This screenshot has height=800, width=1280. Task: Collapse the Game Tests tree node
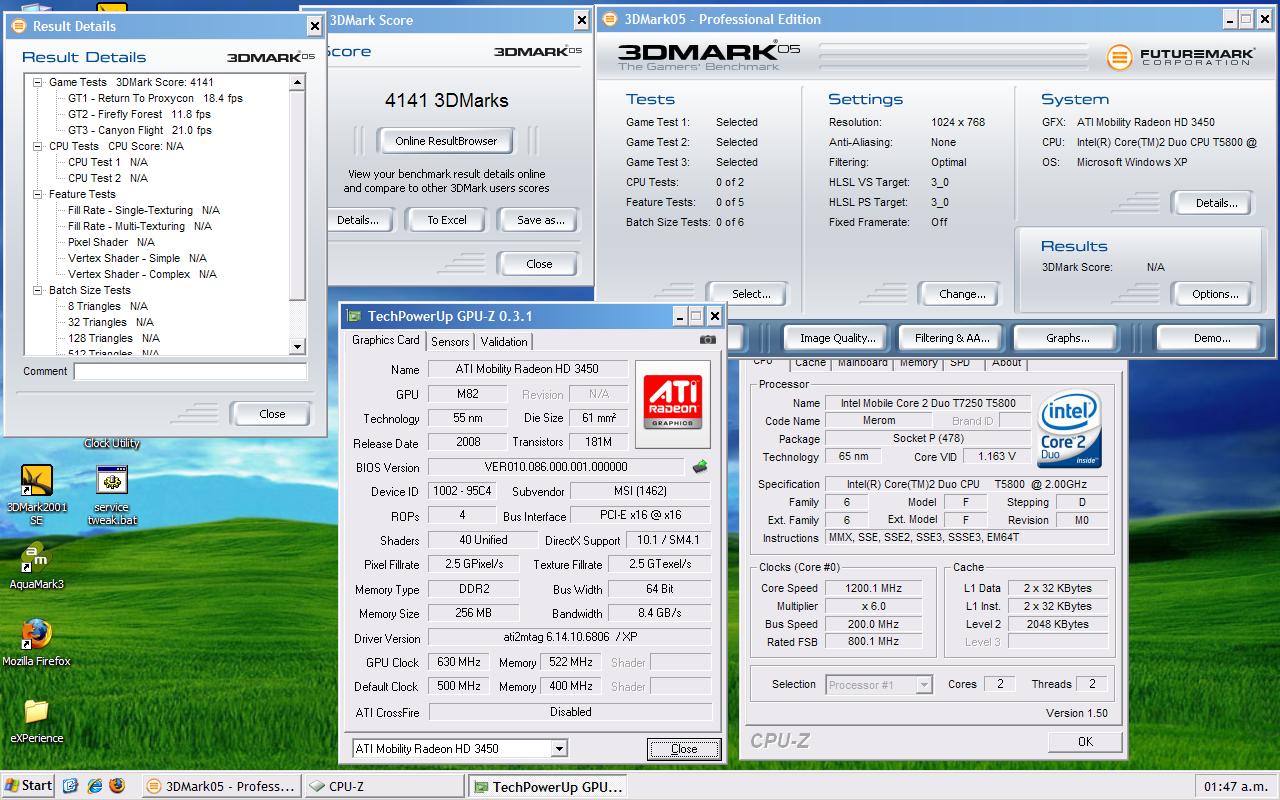point(38,82)
